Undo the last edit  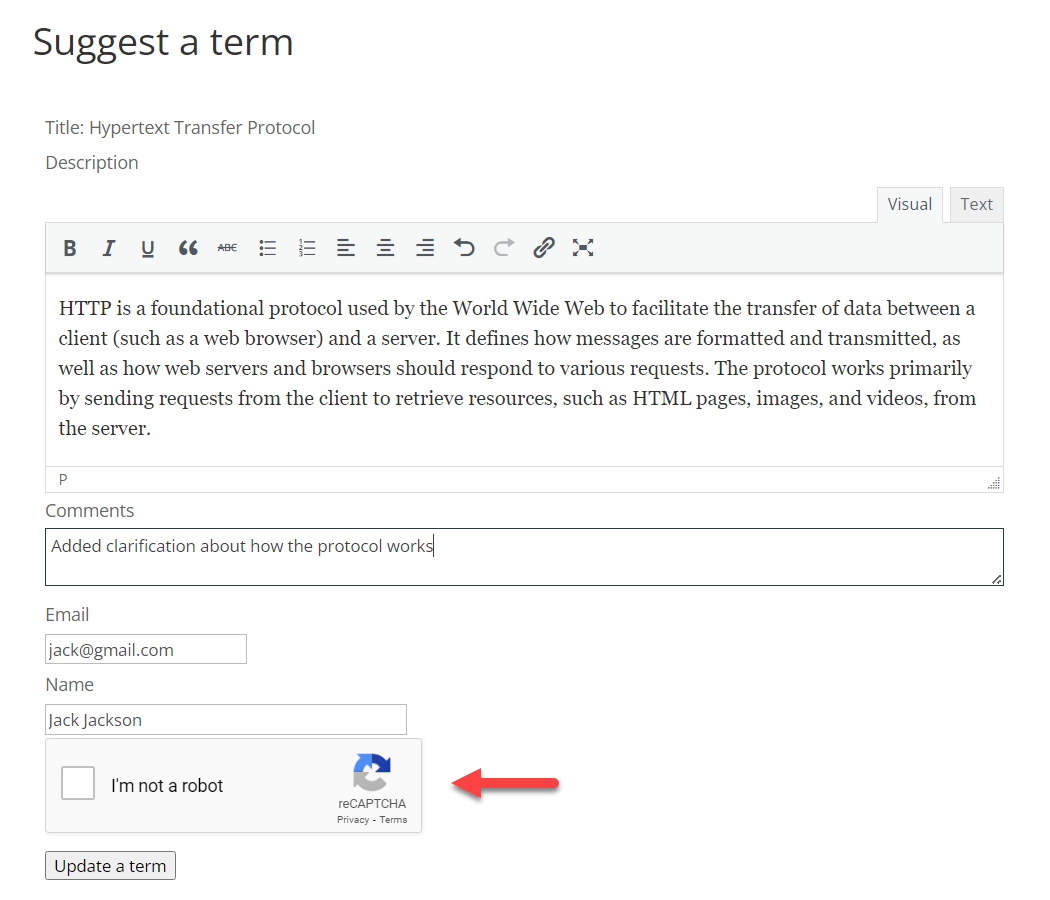[x=464, y=248]
